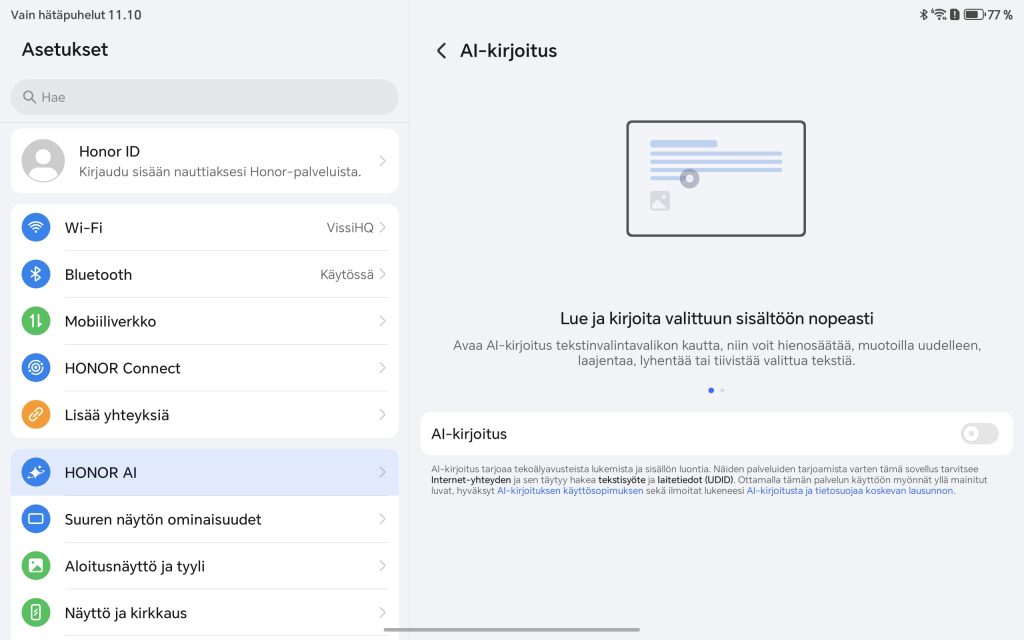Click the Hae search field

pos(204,97)
